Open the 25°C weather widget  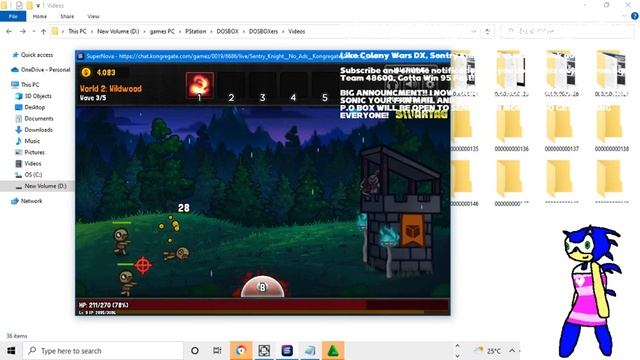(487, 351)
